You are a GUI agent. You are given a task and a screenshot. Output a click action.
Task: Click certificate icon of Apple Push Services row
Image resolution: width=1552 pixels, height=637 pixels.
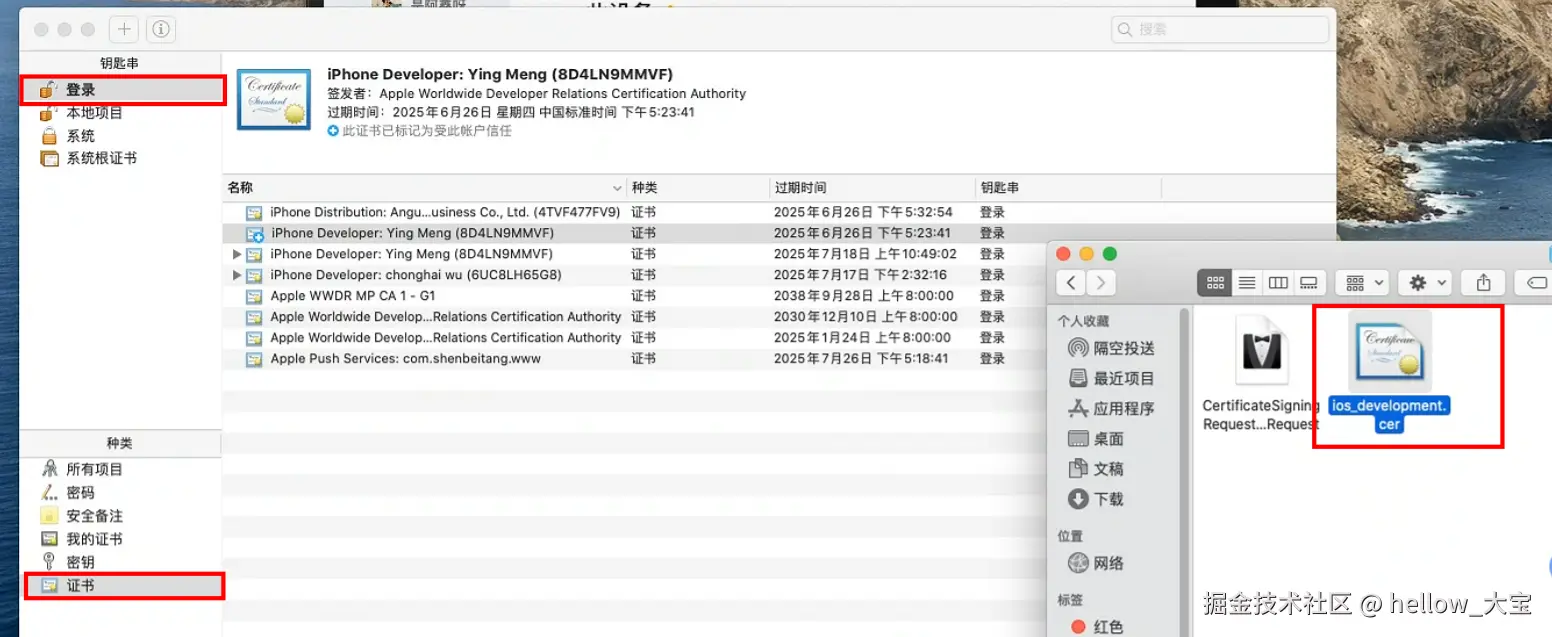point(255,359)
